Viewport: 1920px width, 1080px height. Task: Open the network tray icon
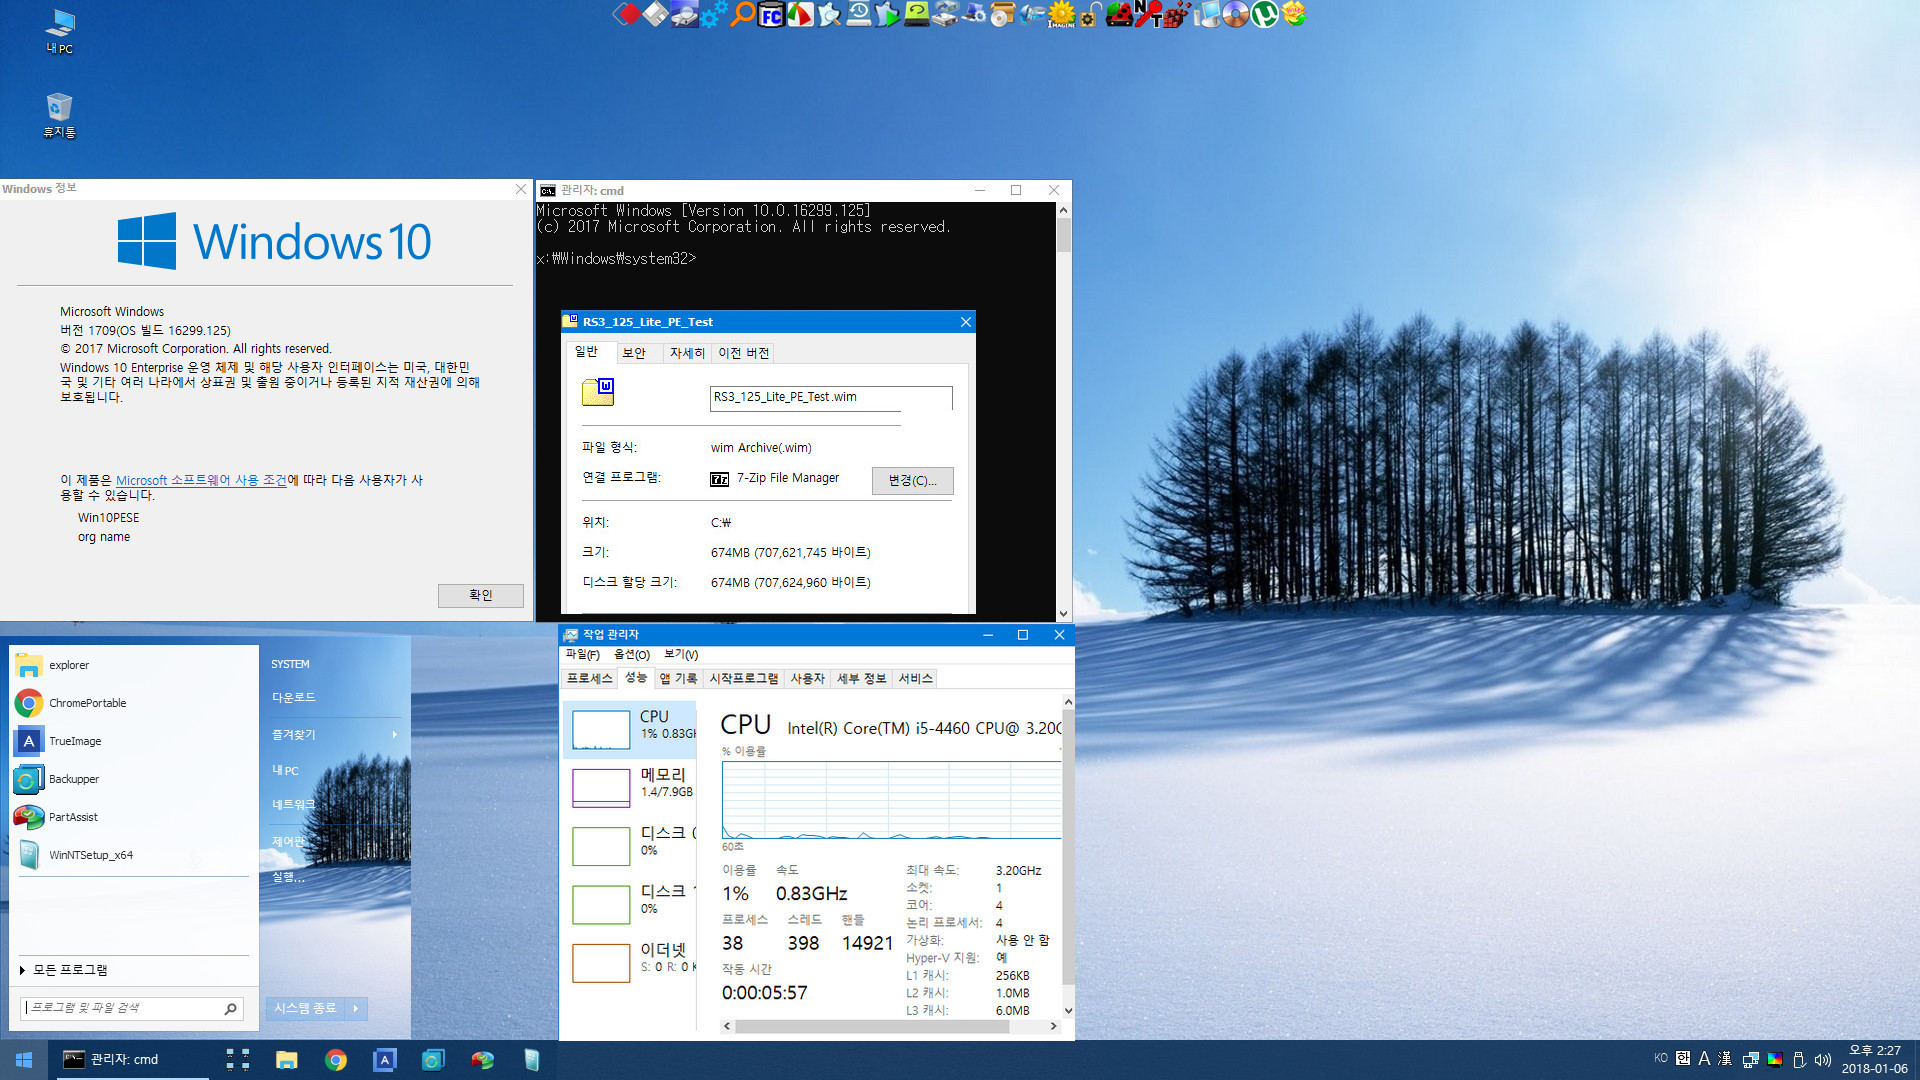click(1751, 1060)
